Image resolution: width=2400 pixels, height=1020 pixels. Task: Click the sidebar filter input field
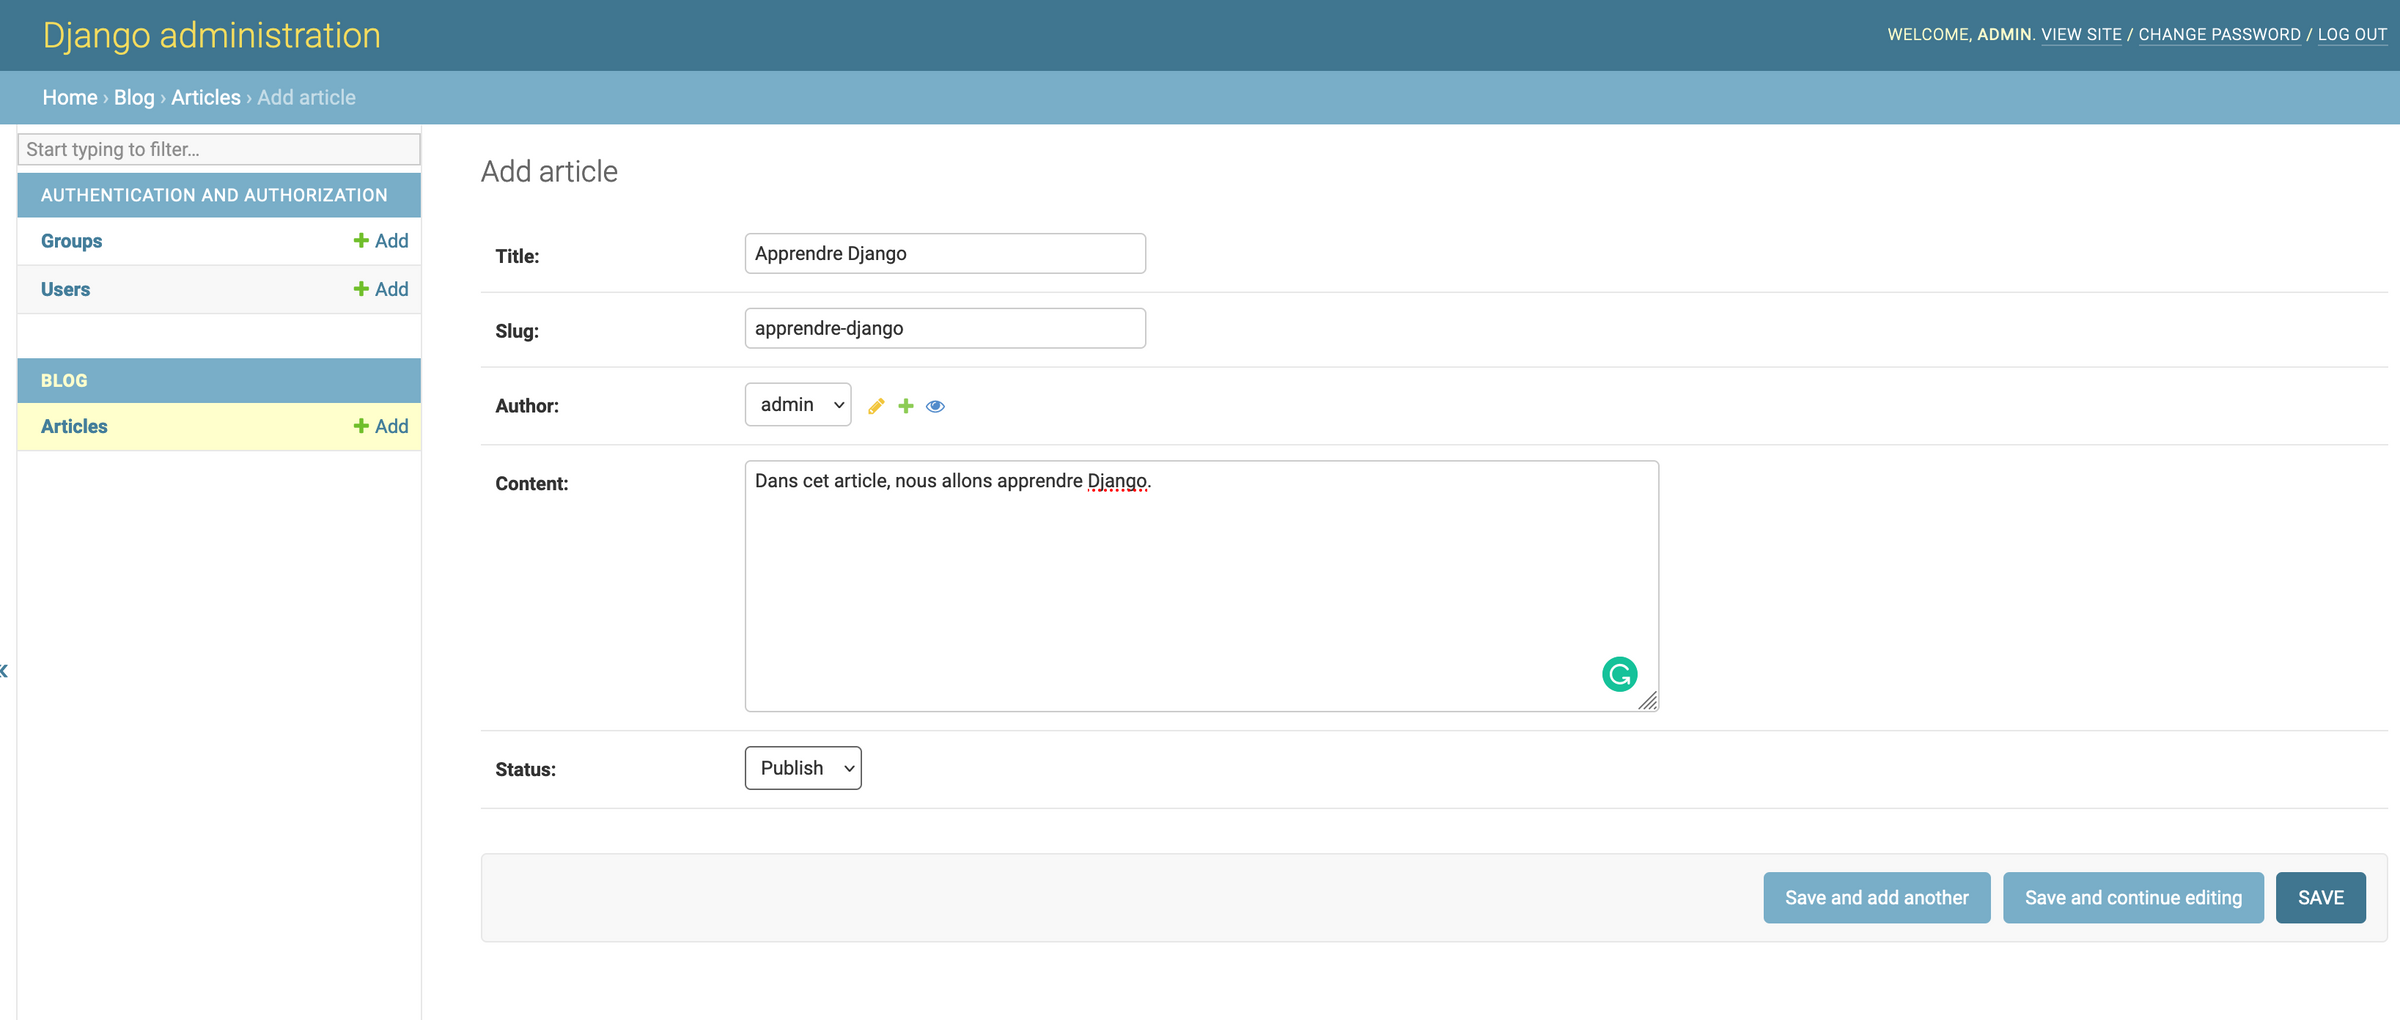(x=218, y=149)
